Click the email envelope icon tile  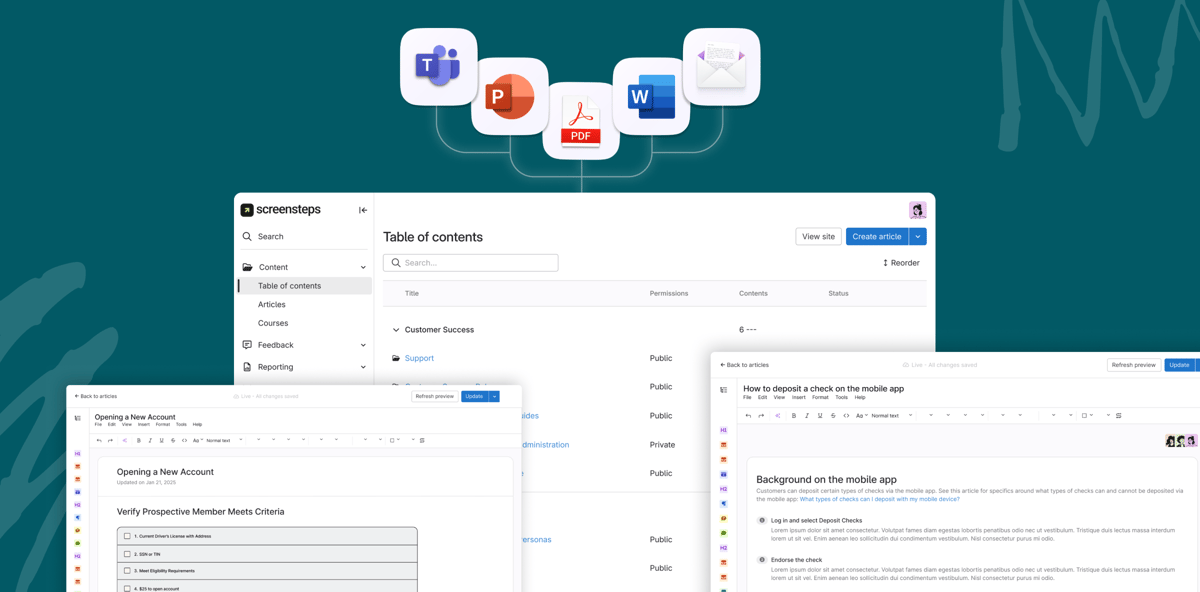pyautogui.click(x=721, y=67)
